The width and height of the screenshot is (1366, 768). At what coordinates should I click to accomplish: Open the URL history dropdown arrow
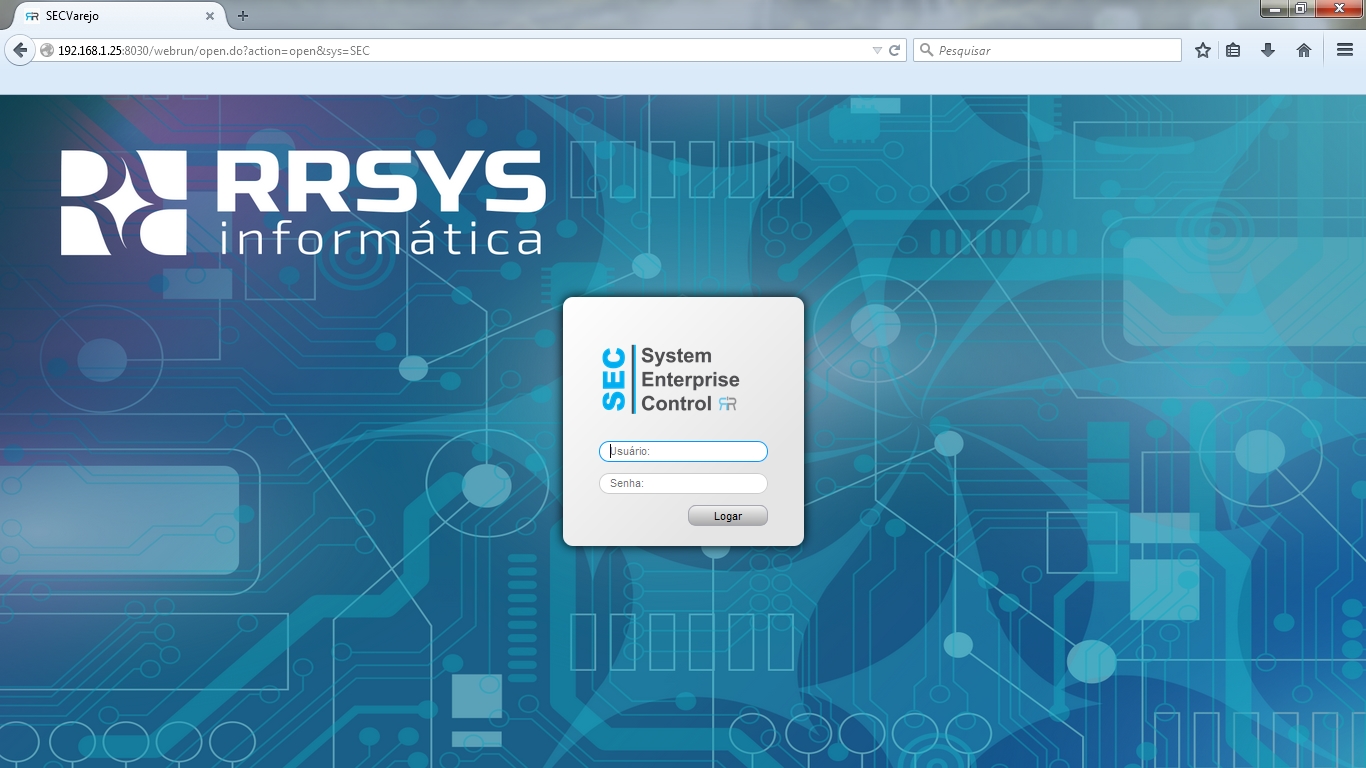click(x=877, y=50)
